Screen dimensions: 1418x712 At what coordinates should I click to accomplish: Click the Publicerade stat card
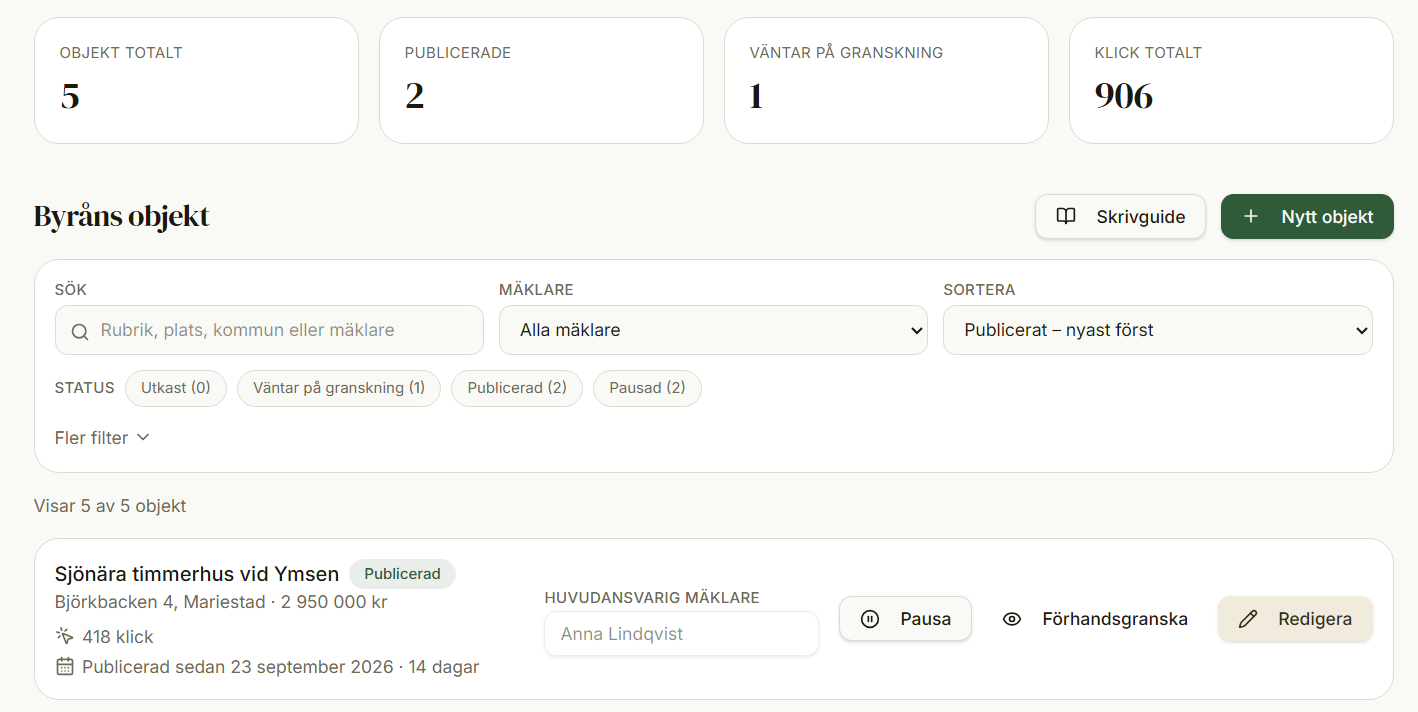[541, 80]
